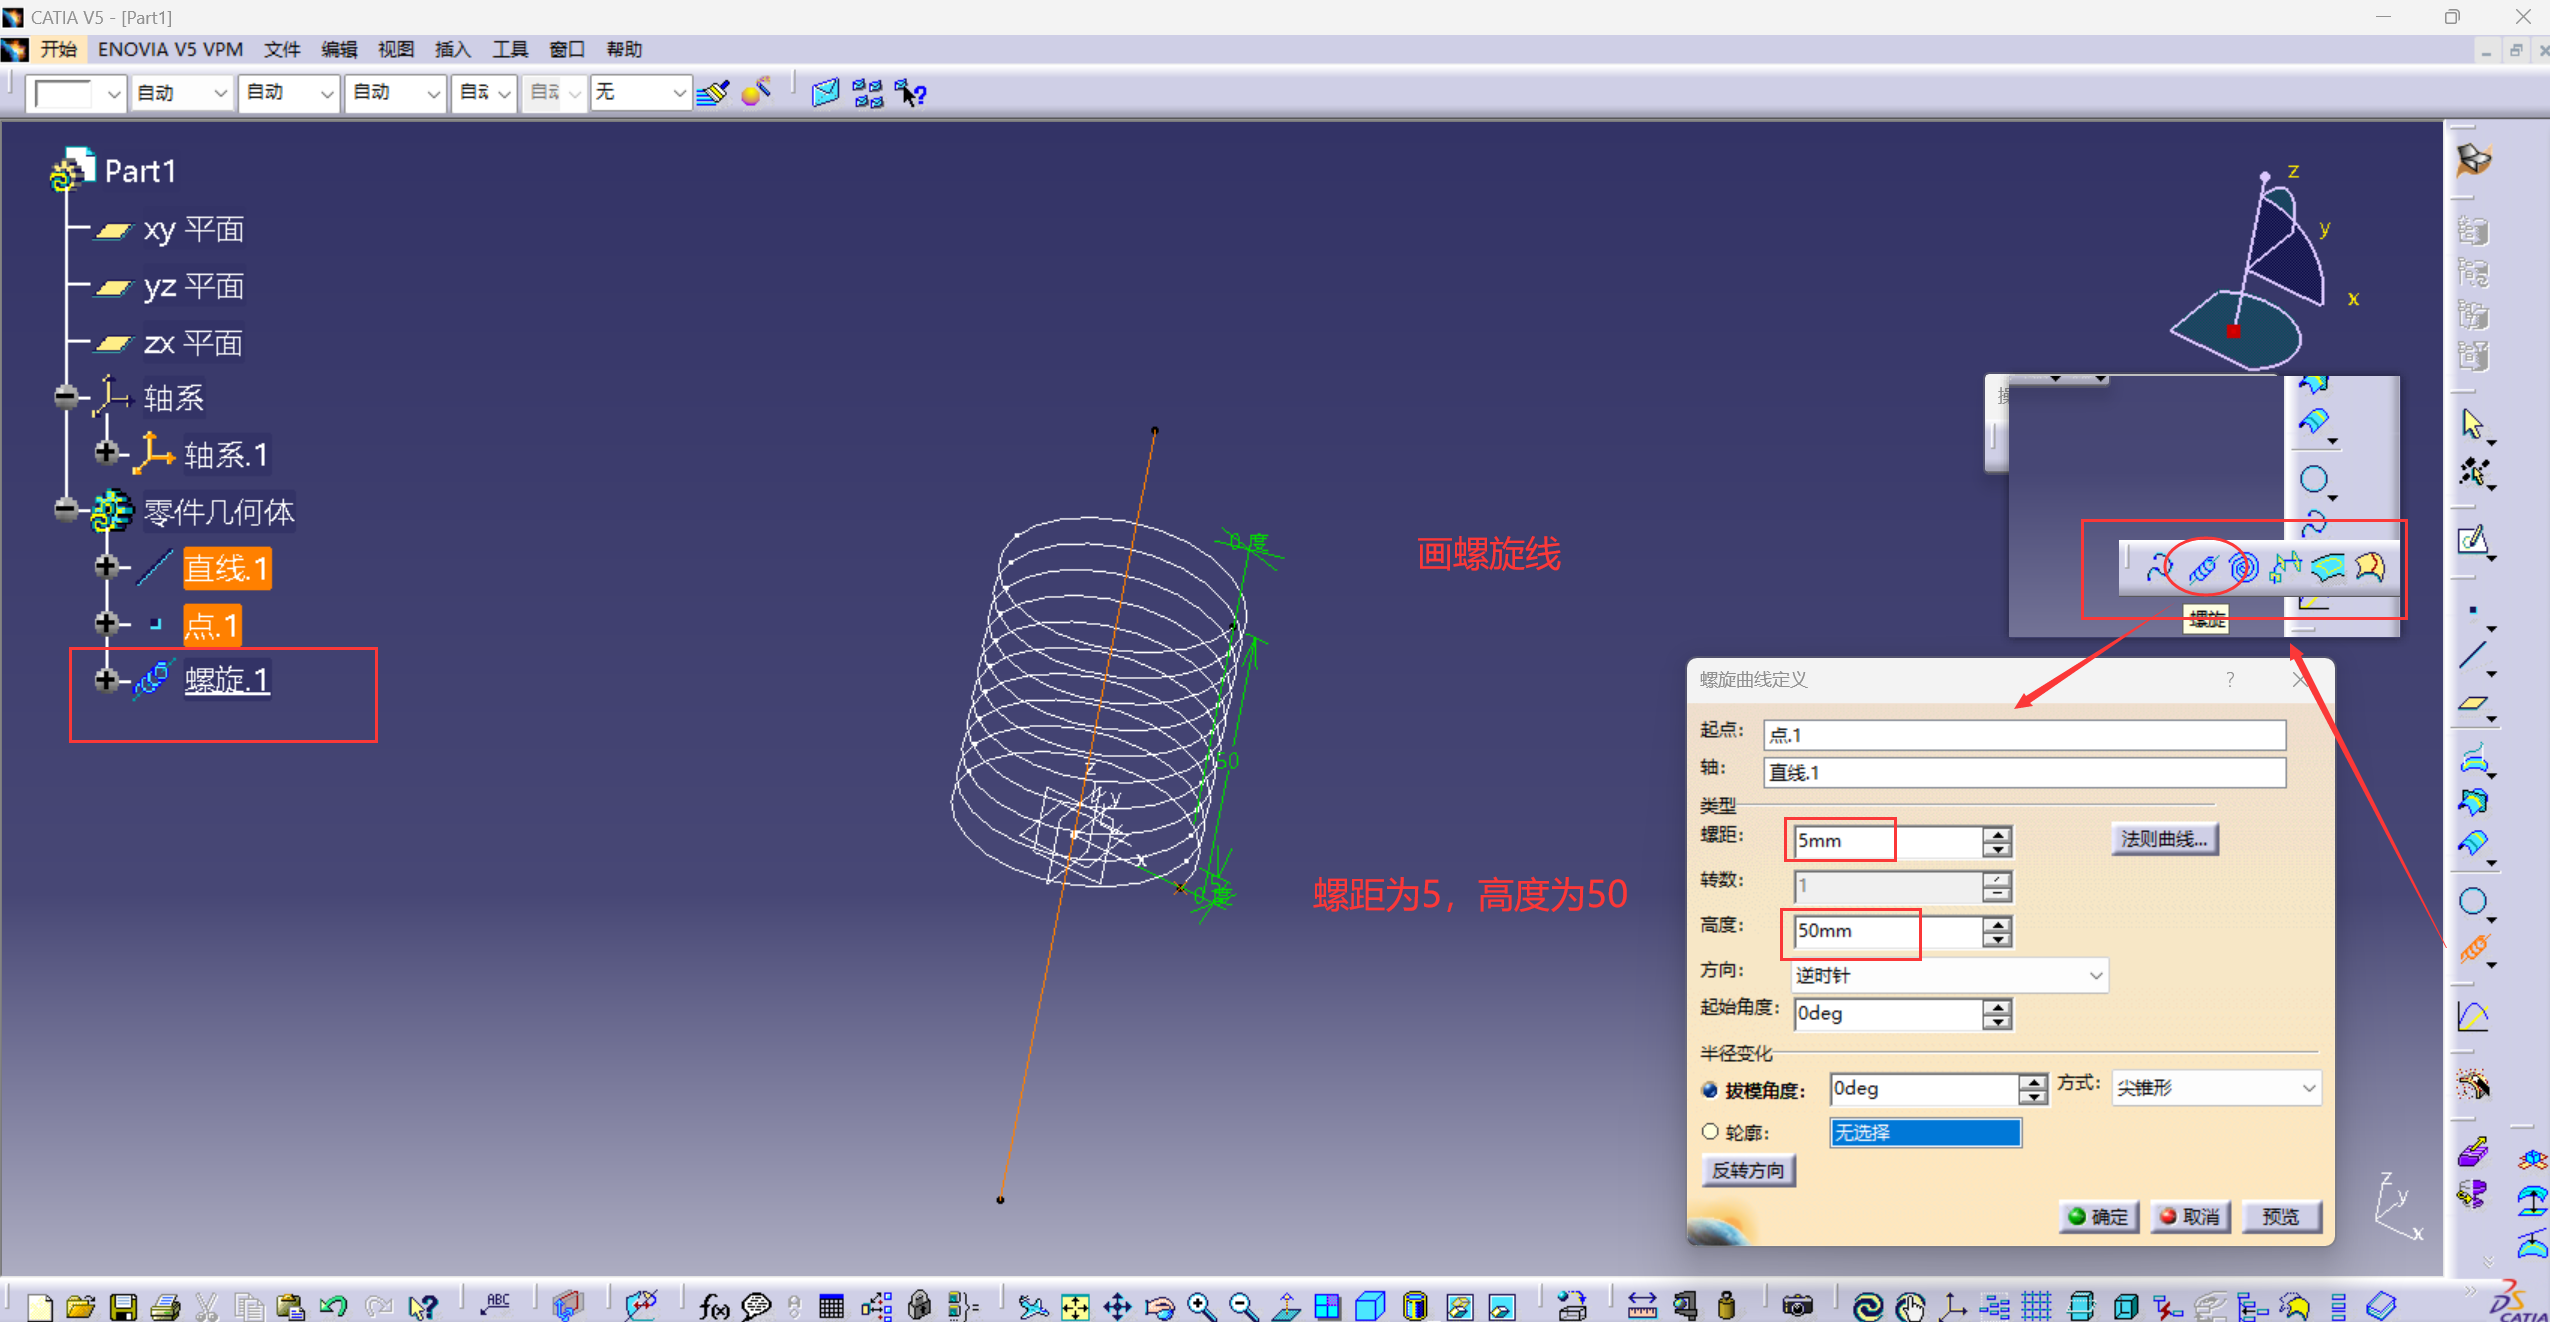
Task: Open the 工具 menu
Action: pyautogui.click(x=509, y=49)
